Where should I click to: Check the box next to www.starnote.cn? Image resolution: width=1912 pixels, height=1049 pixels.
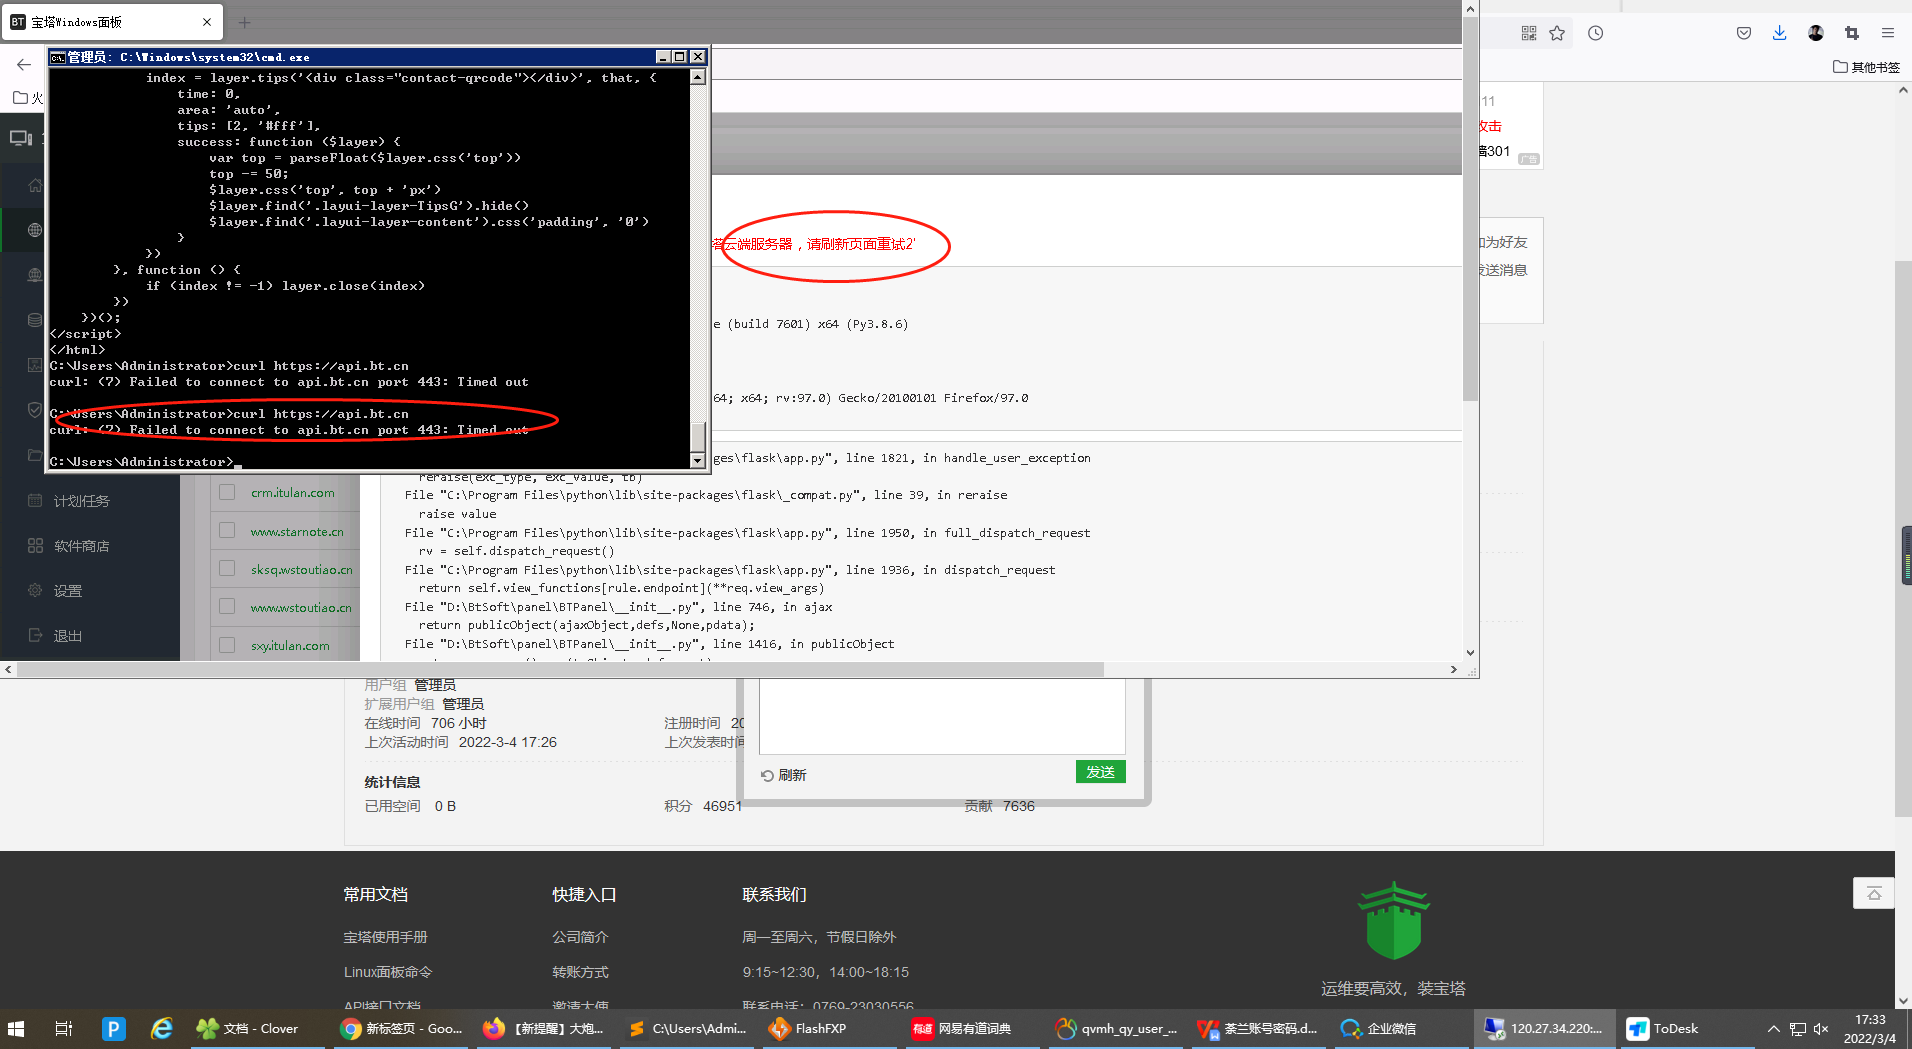point(227,531)
